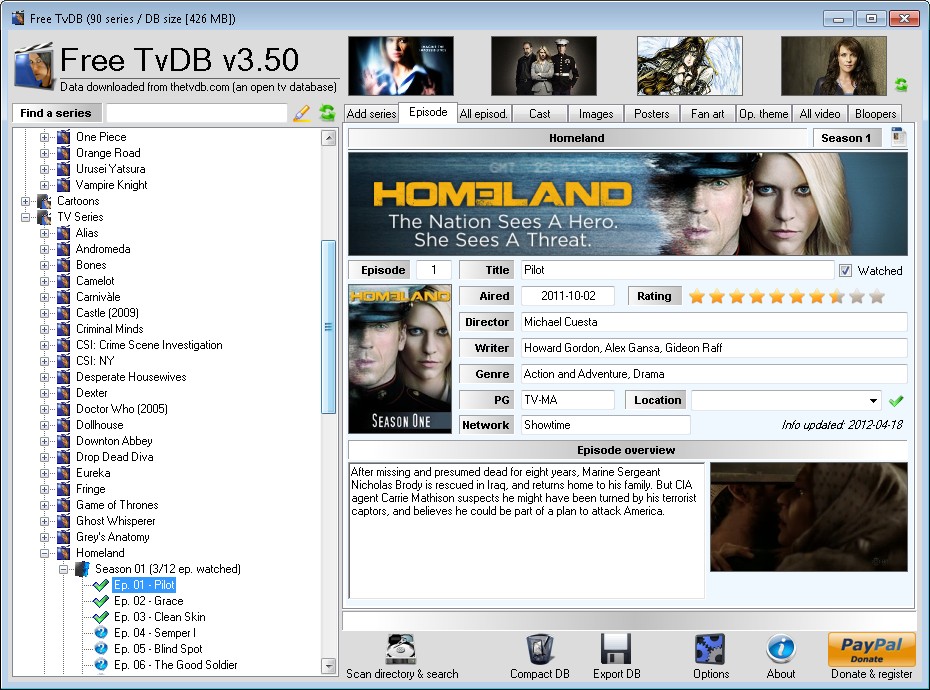Collapse the Season 01 node
Viewport: 930px width, 690px height.
click(63, 570)
